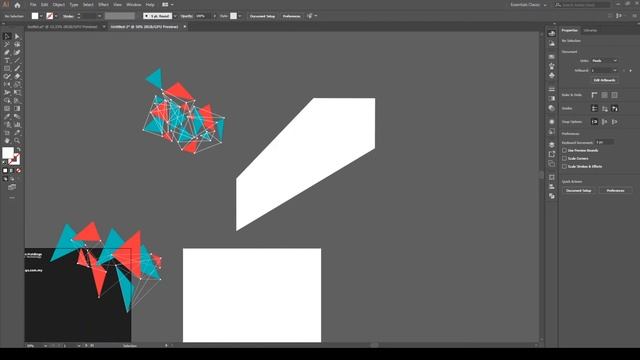Select the Shape Builder tool
This screenshot has height=360, width=640.
(x=7, y=100)
